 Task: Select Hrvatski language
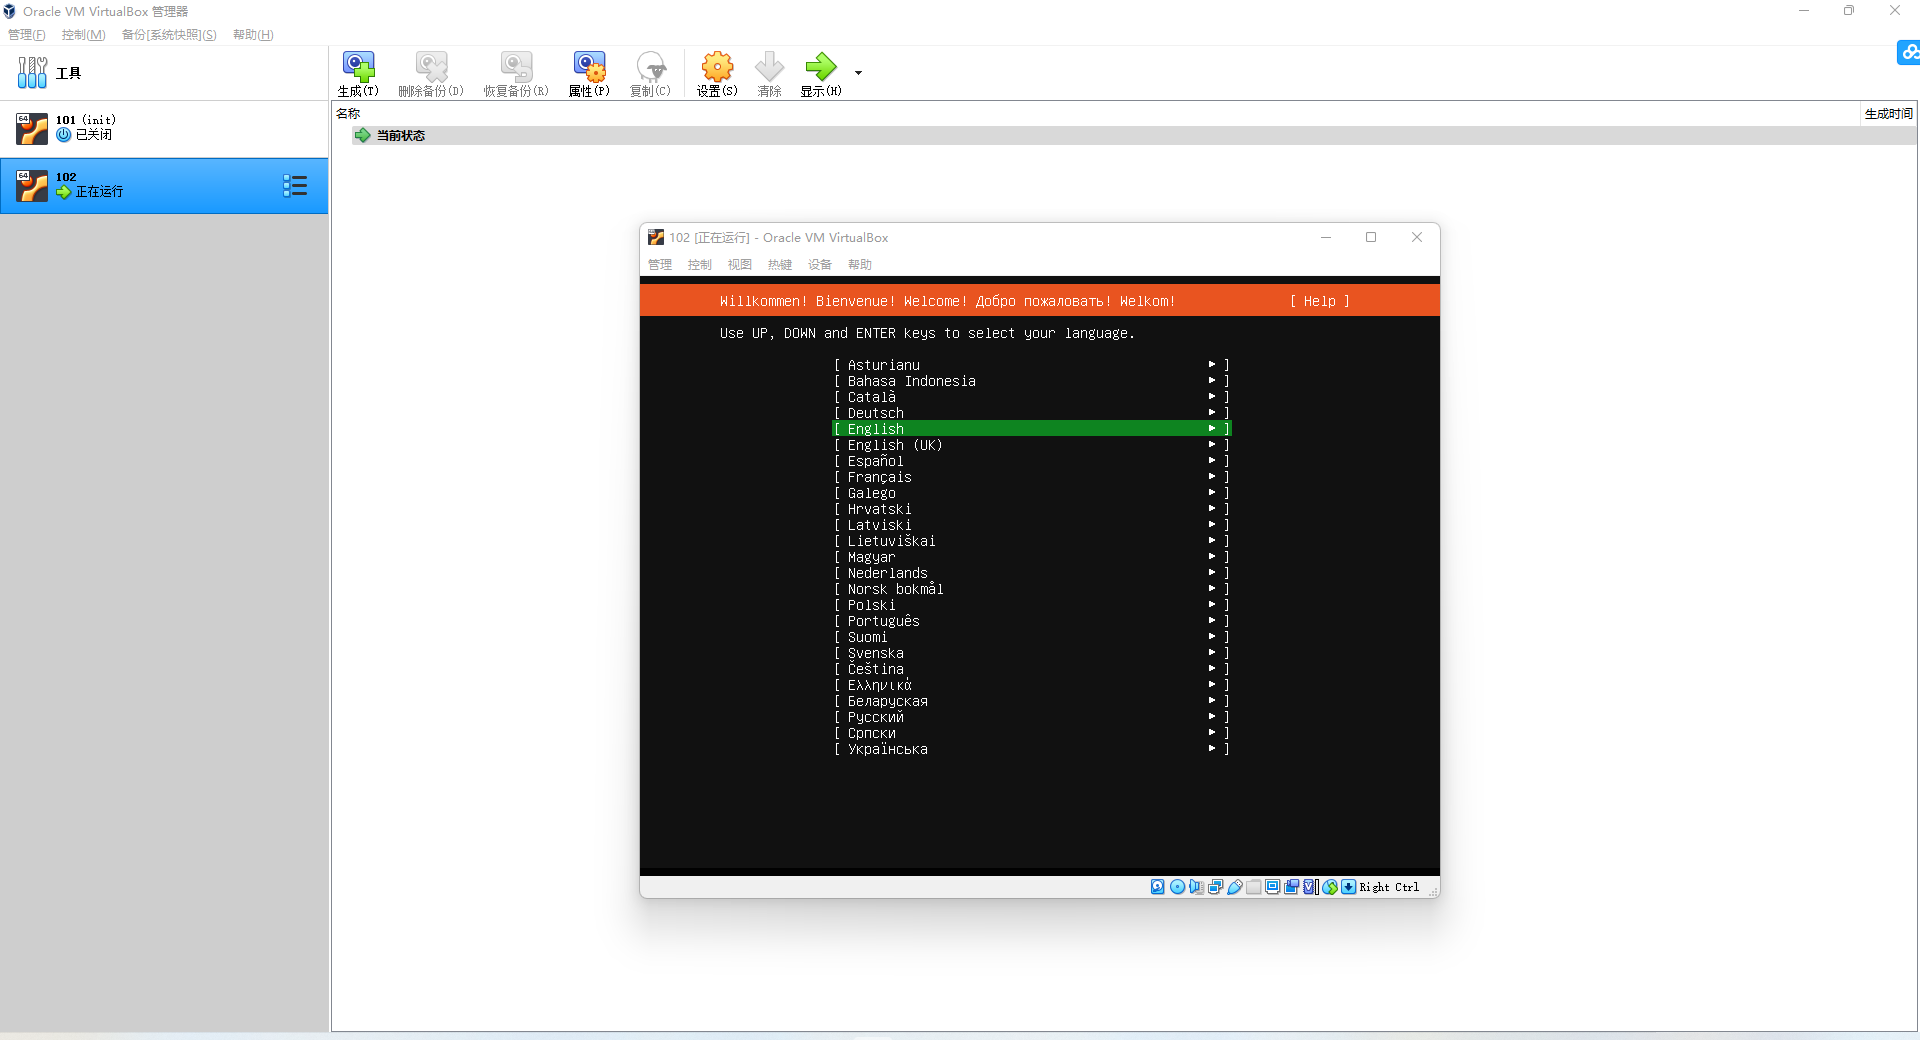[x=1032, y=509]
